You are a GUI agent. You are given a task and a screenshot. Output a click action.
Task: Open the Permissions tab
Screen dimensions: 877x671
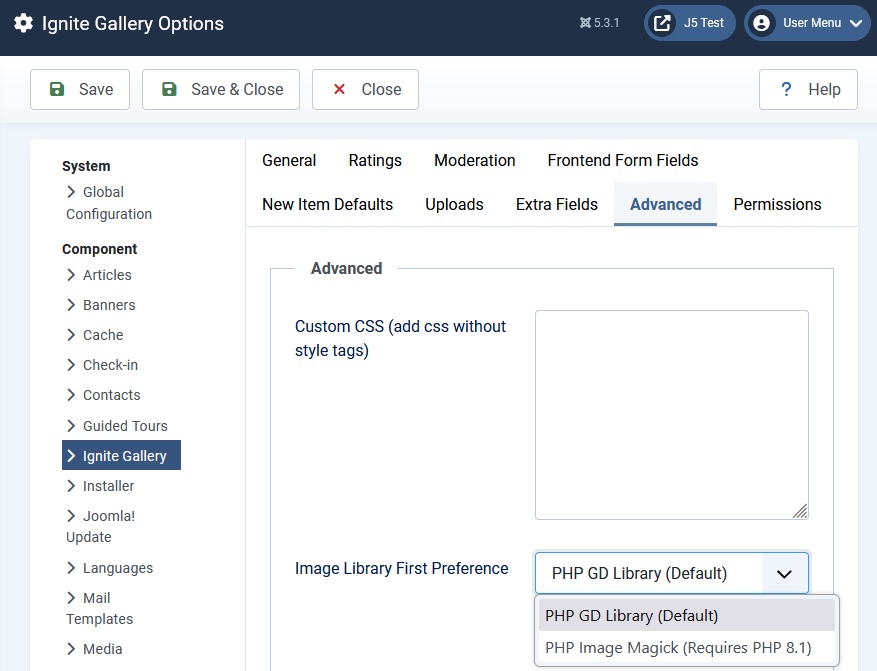pyautogui.click(x=777, y=205)
